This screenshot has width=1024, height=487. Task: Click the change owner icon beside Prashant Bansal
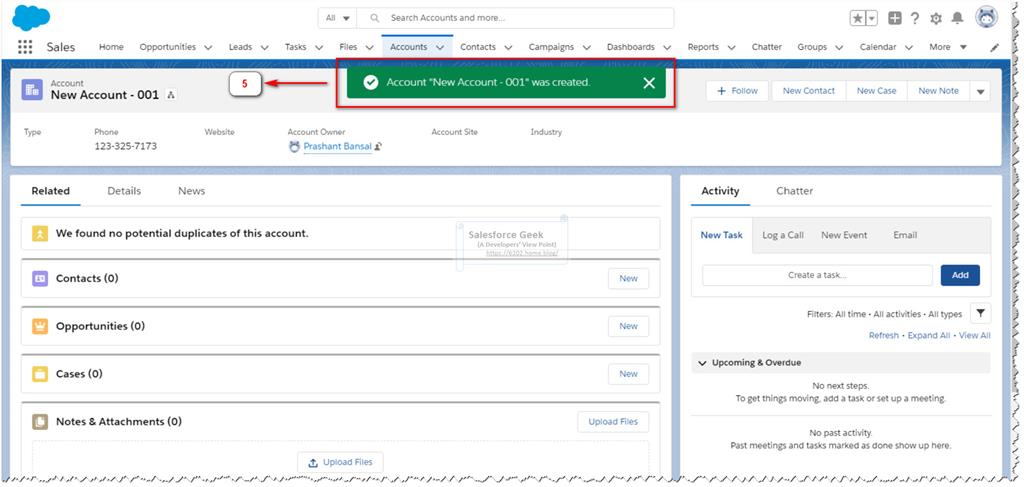click(378, 147)
